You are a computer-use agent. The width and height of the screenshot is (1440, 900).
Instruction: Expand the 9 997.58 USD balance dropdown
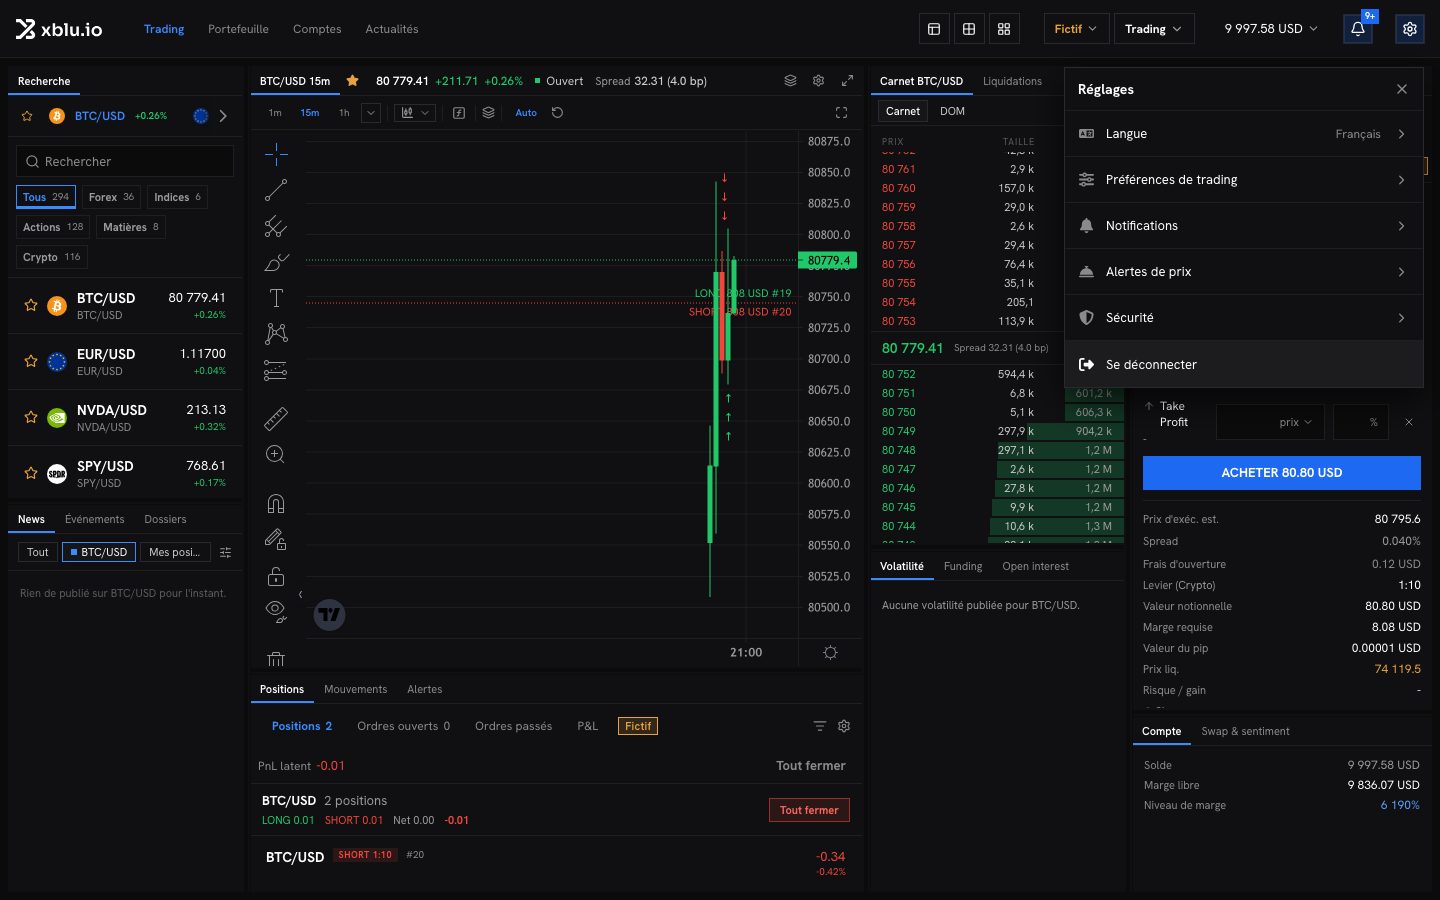point(1271,29)
